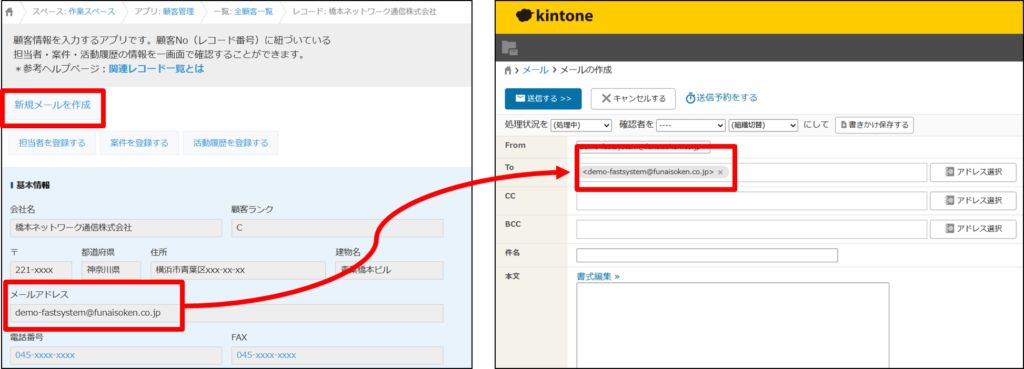Viewport: 1024px width, 369px height.
Task: Click the レコード: 橋本ネットワーク通信株式会社 breadcrumb text
Action: tap(364, 12)
